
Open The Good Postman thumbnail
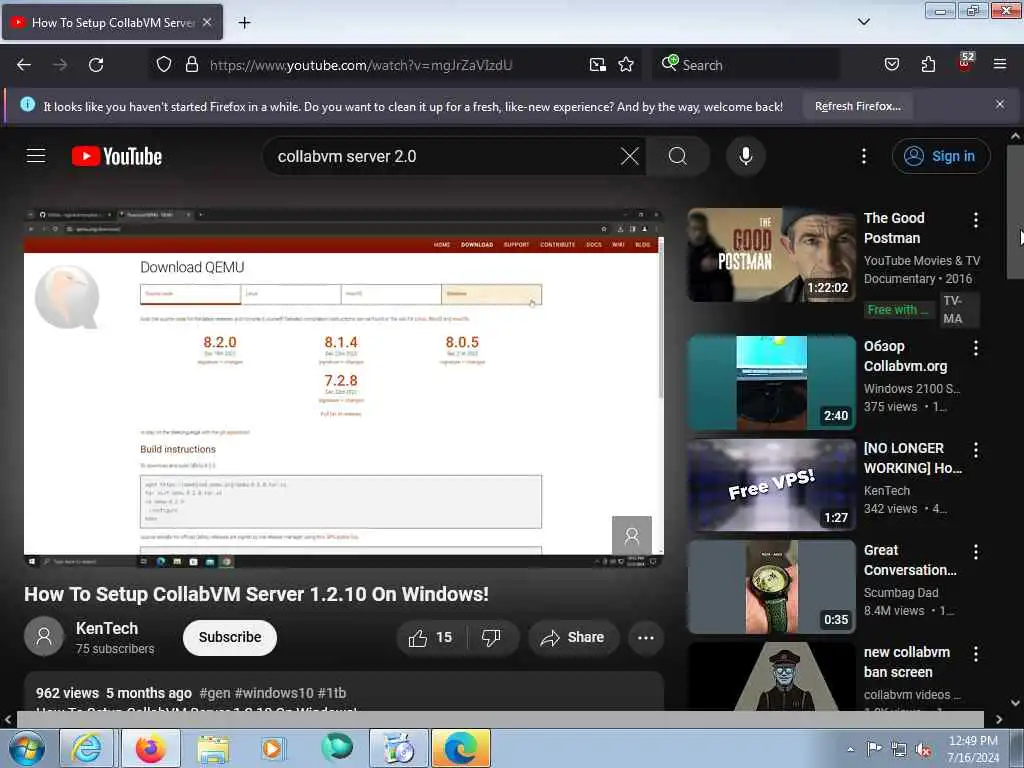pyautogui.click(x=771, y=255)
